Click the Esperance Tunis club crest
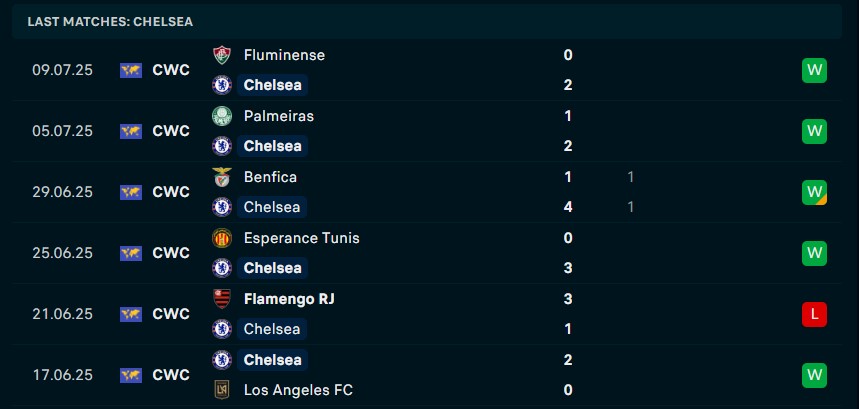The width and height of the screenshot is (859, 409). coord(222,238)
